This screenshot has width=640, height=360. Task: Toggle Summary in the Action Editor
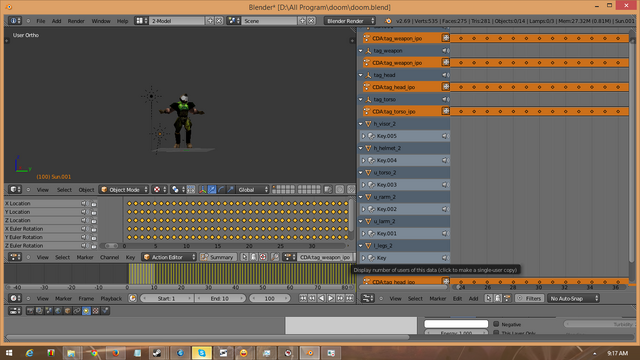218,257
